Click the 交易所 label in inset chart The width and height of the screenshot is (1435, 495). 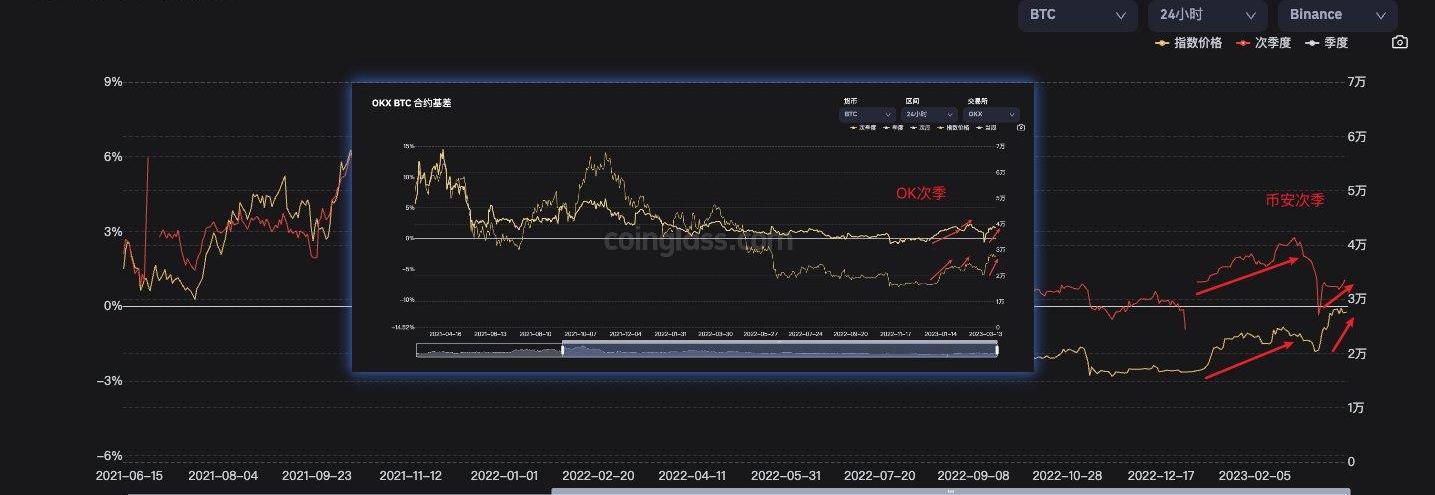(977, 101)
